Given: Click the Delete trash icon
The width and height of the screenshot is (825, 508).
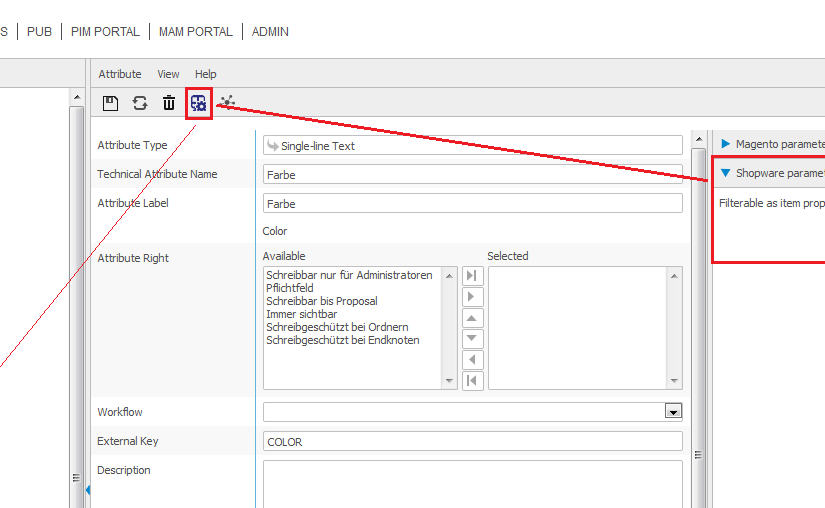Looking at the screenshot, I should (169, 103).
